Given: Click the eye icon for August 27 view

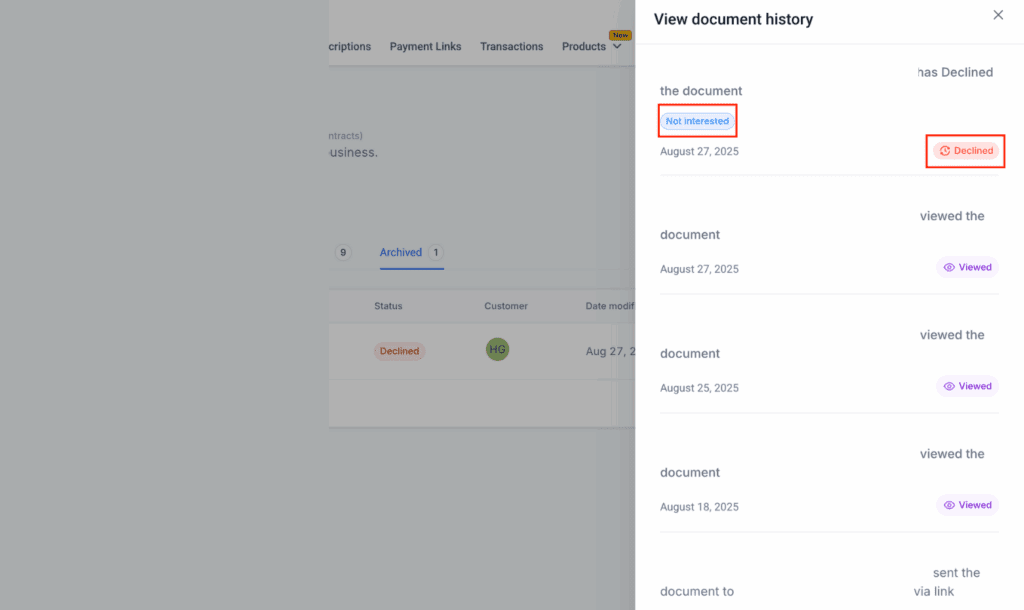Looking at the screenshot, I should pos(949,267).
